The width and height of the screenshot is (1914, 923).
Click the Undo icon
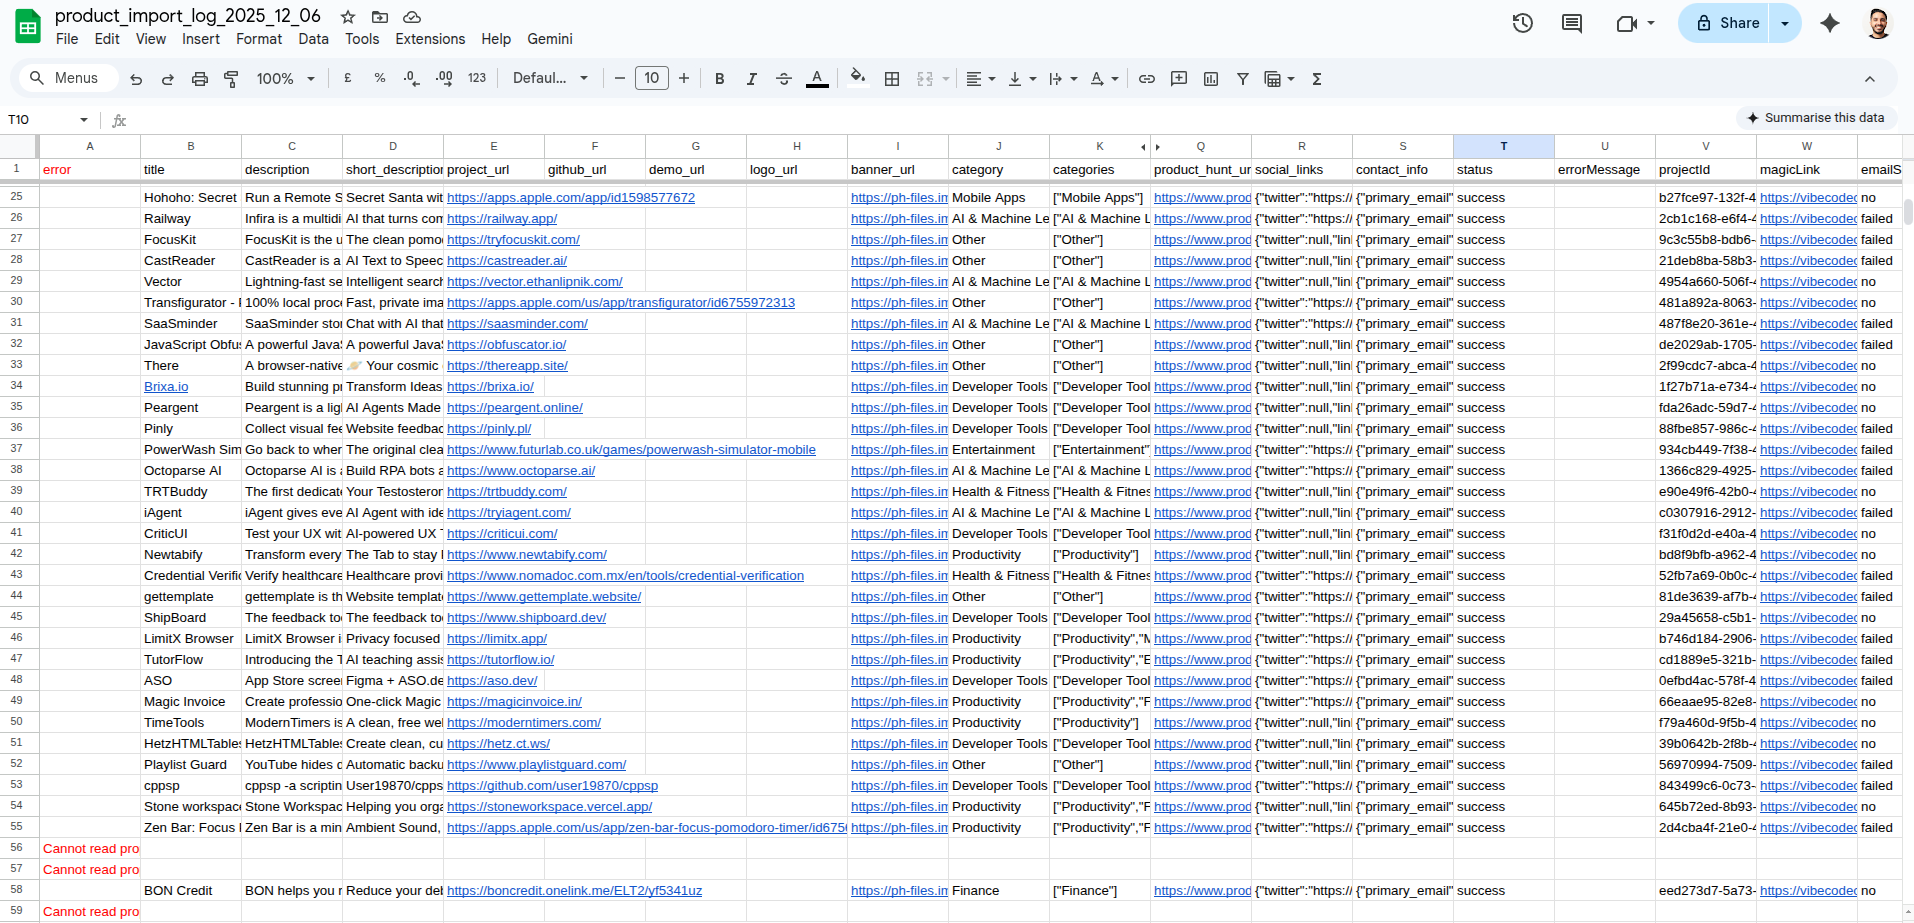136,79
